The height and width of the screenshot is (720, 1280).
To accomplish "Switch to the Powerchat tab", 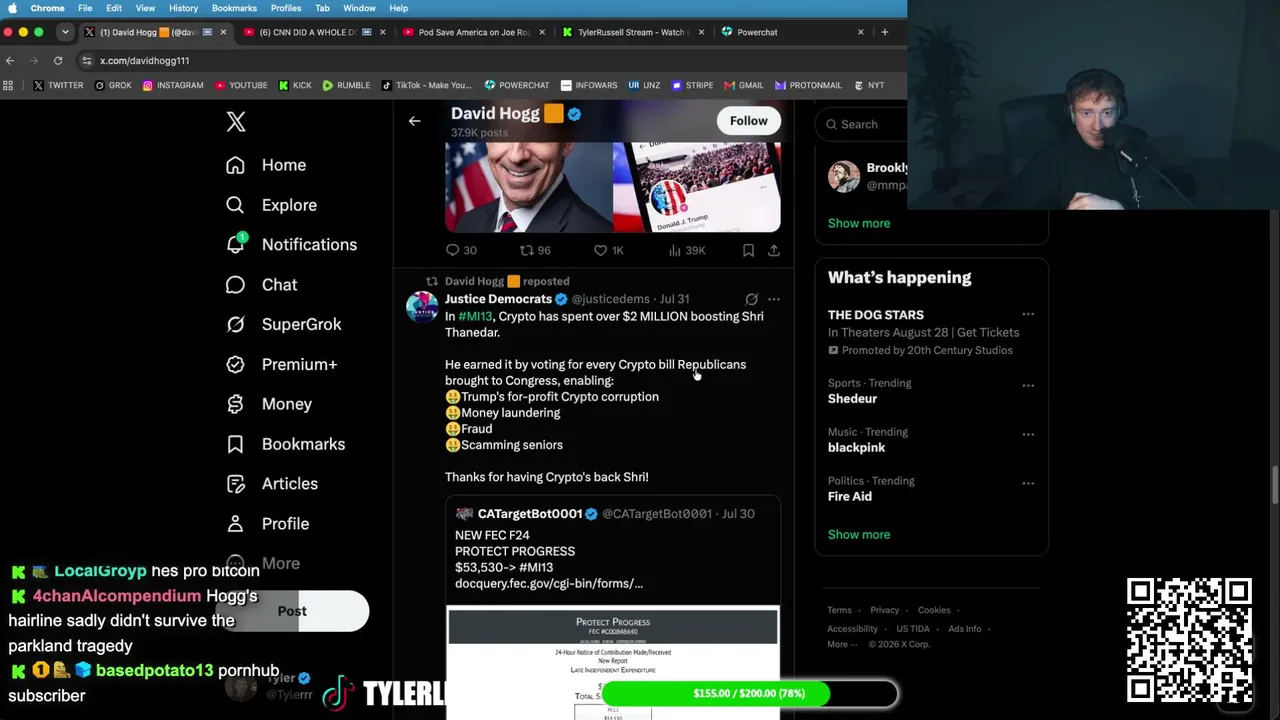I will (792, 32).
